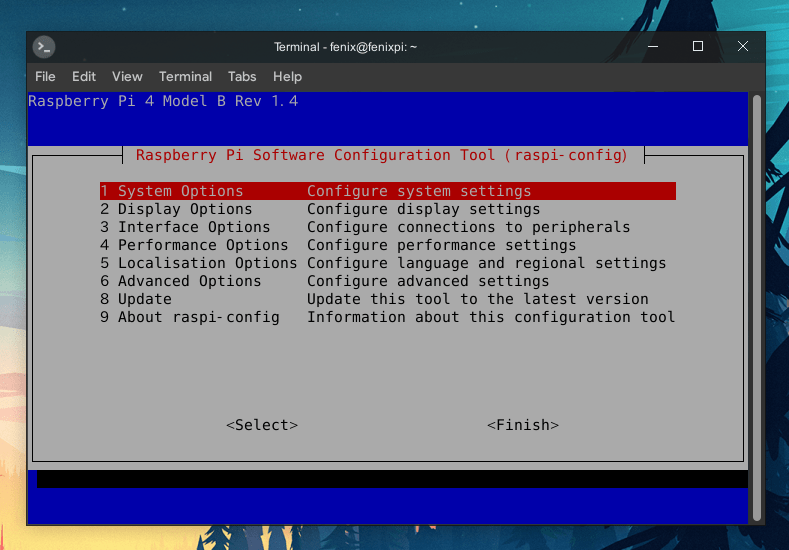The width and height of the screenshot is (789, 550).
Task: Select 8 Update entry
Action: pos(387,299)
